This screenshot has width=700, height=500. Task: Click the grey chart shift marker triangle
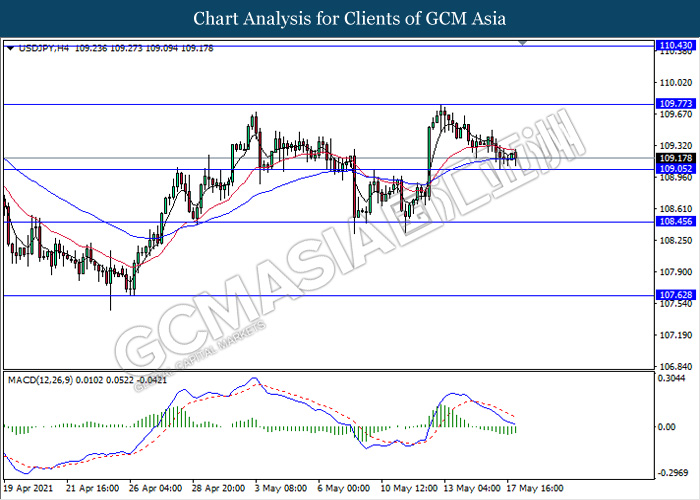coord(523,43)
